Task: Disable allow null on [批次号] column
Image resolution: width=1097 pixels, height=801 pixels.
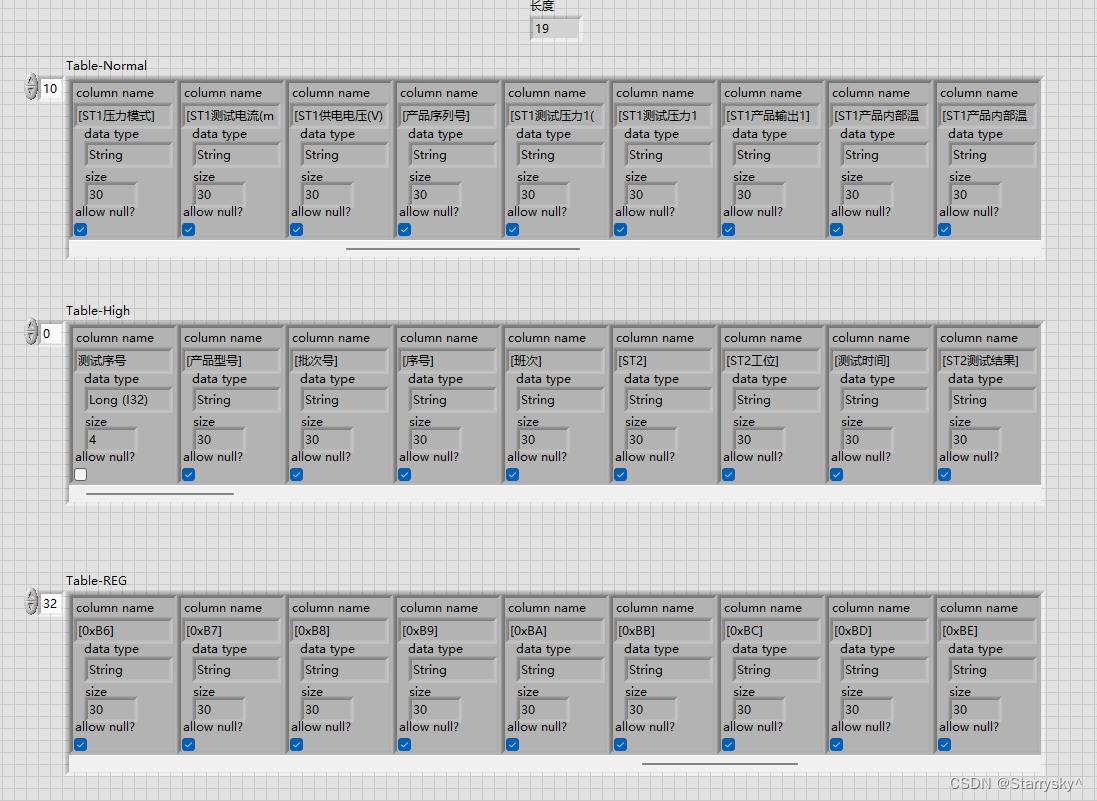Action: [296, 474]
